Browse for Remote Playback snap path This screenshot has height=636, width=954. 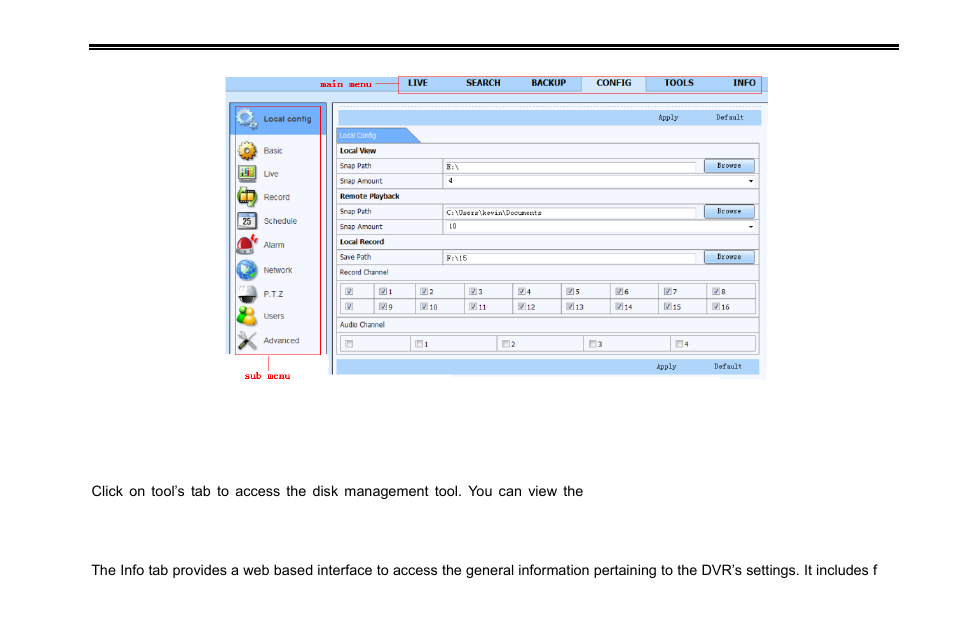tap(729, 211)
